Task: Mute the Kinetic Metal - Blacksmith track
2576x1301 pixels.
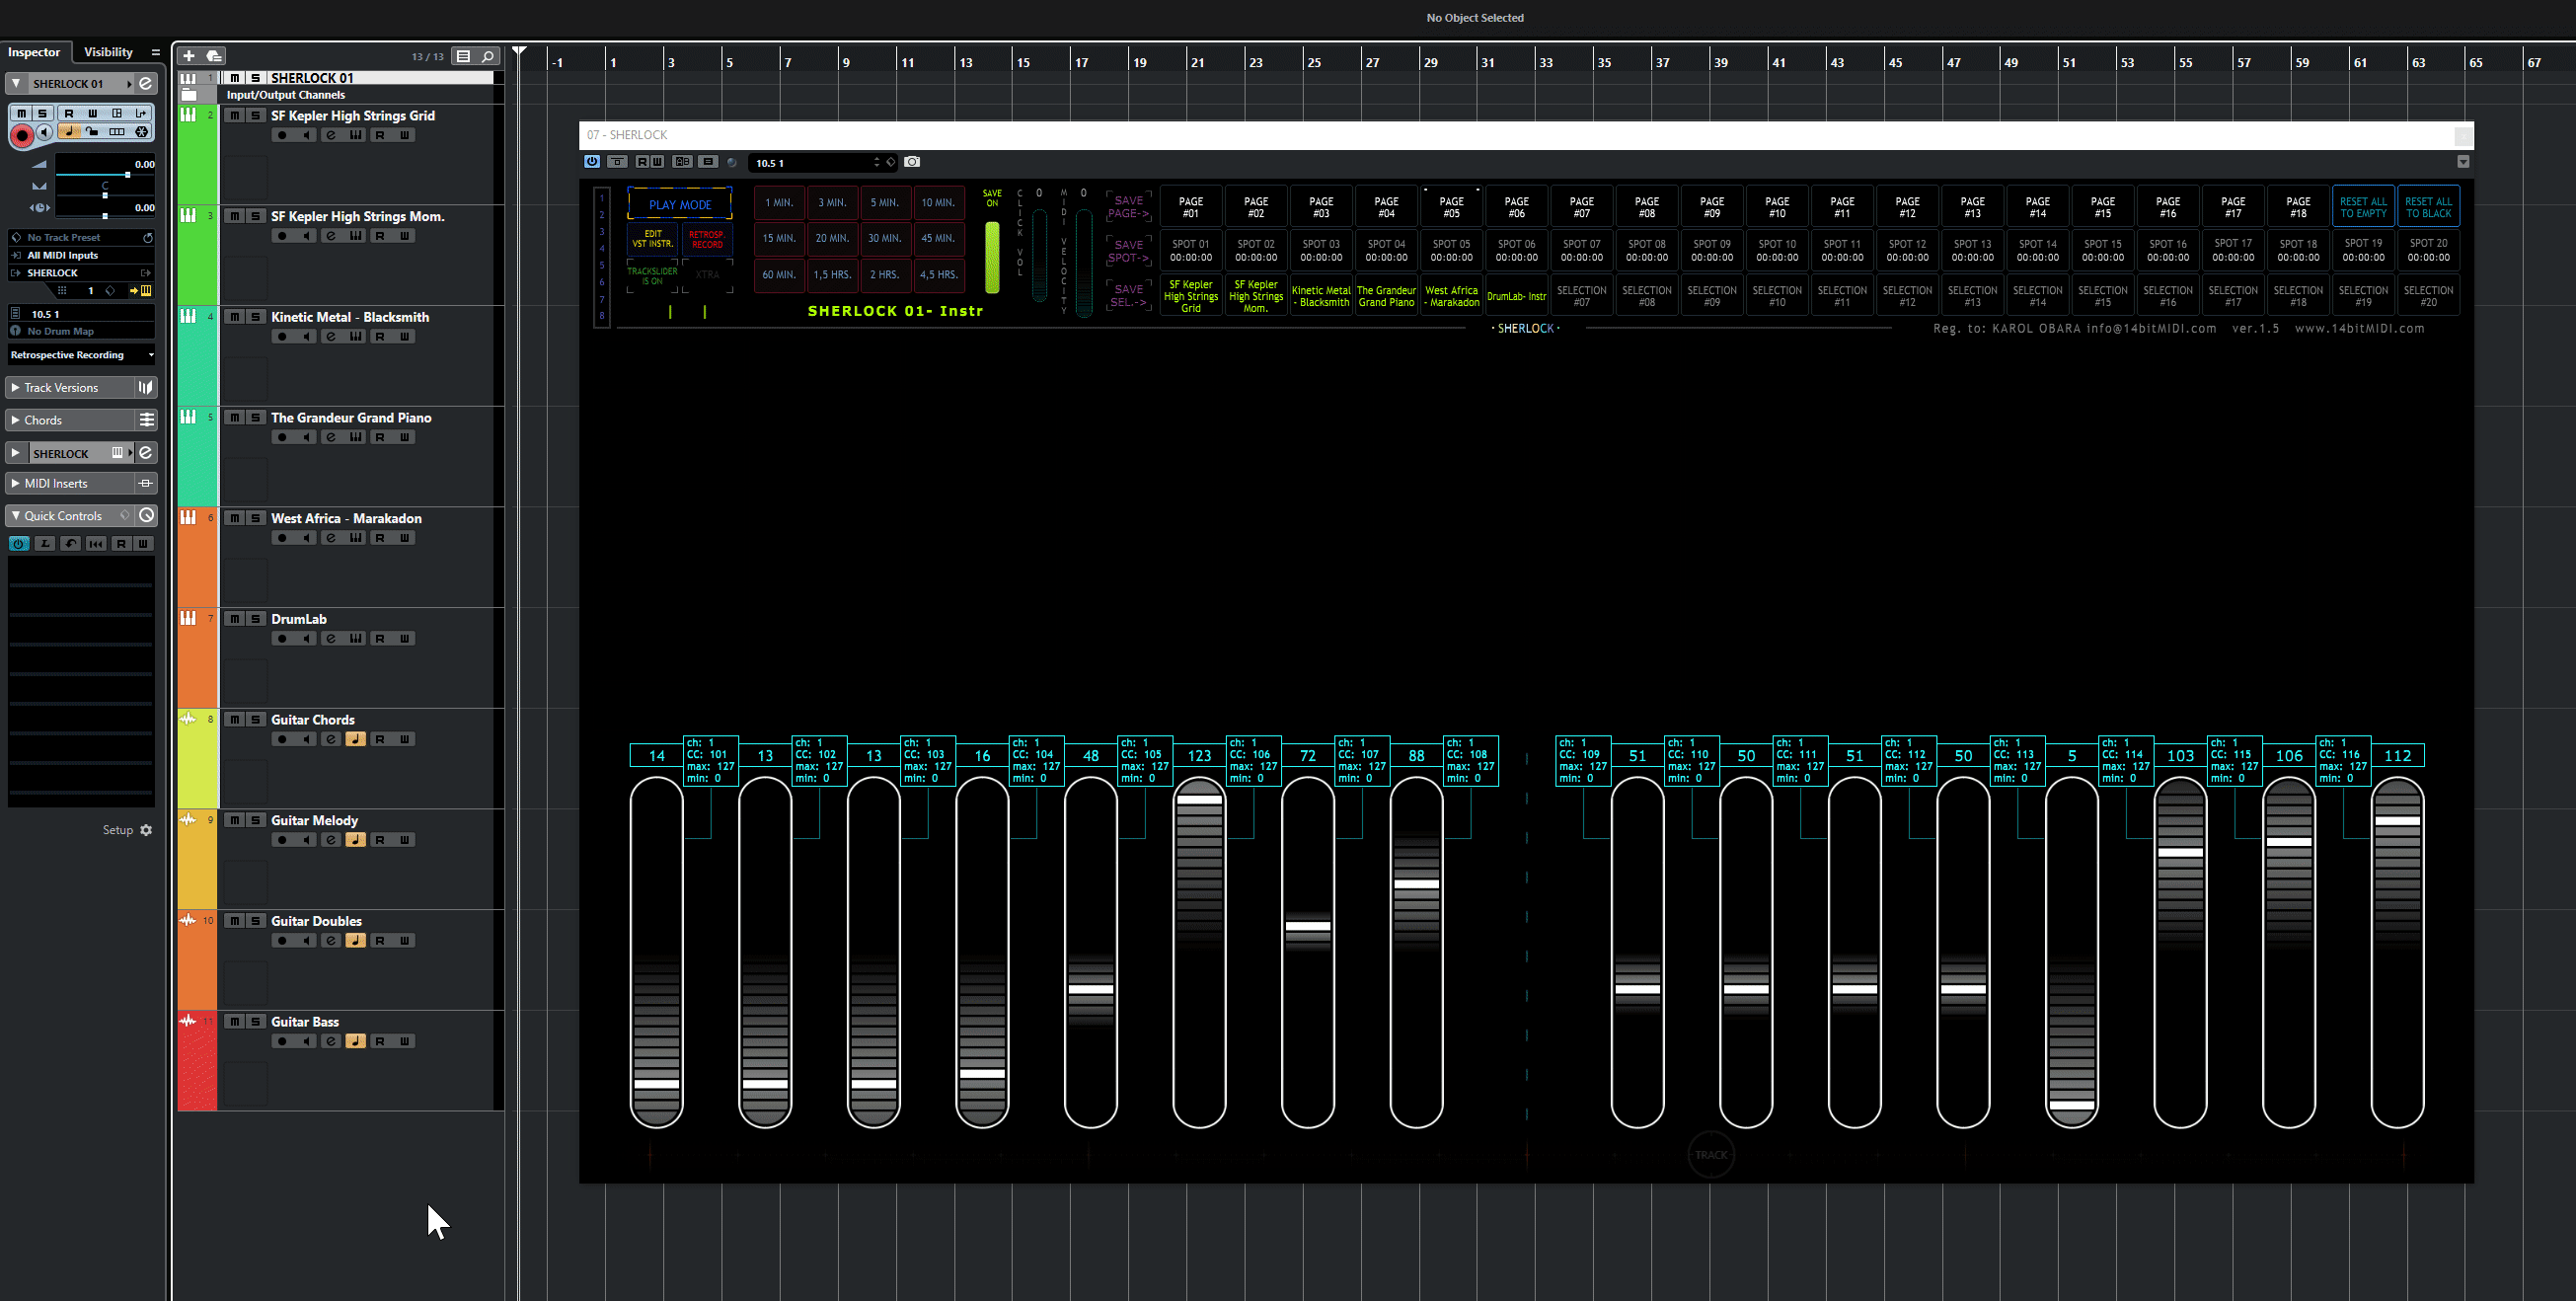Action: [x=234, y=317]
